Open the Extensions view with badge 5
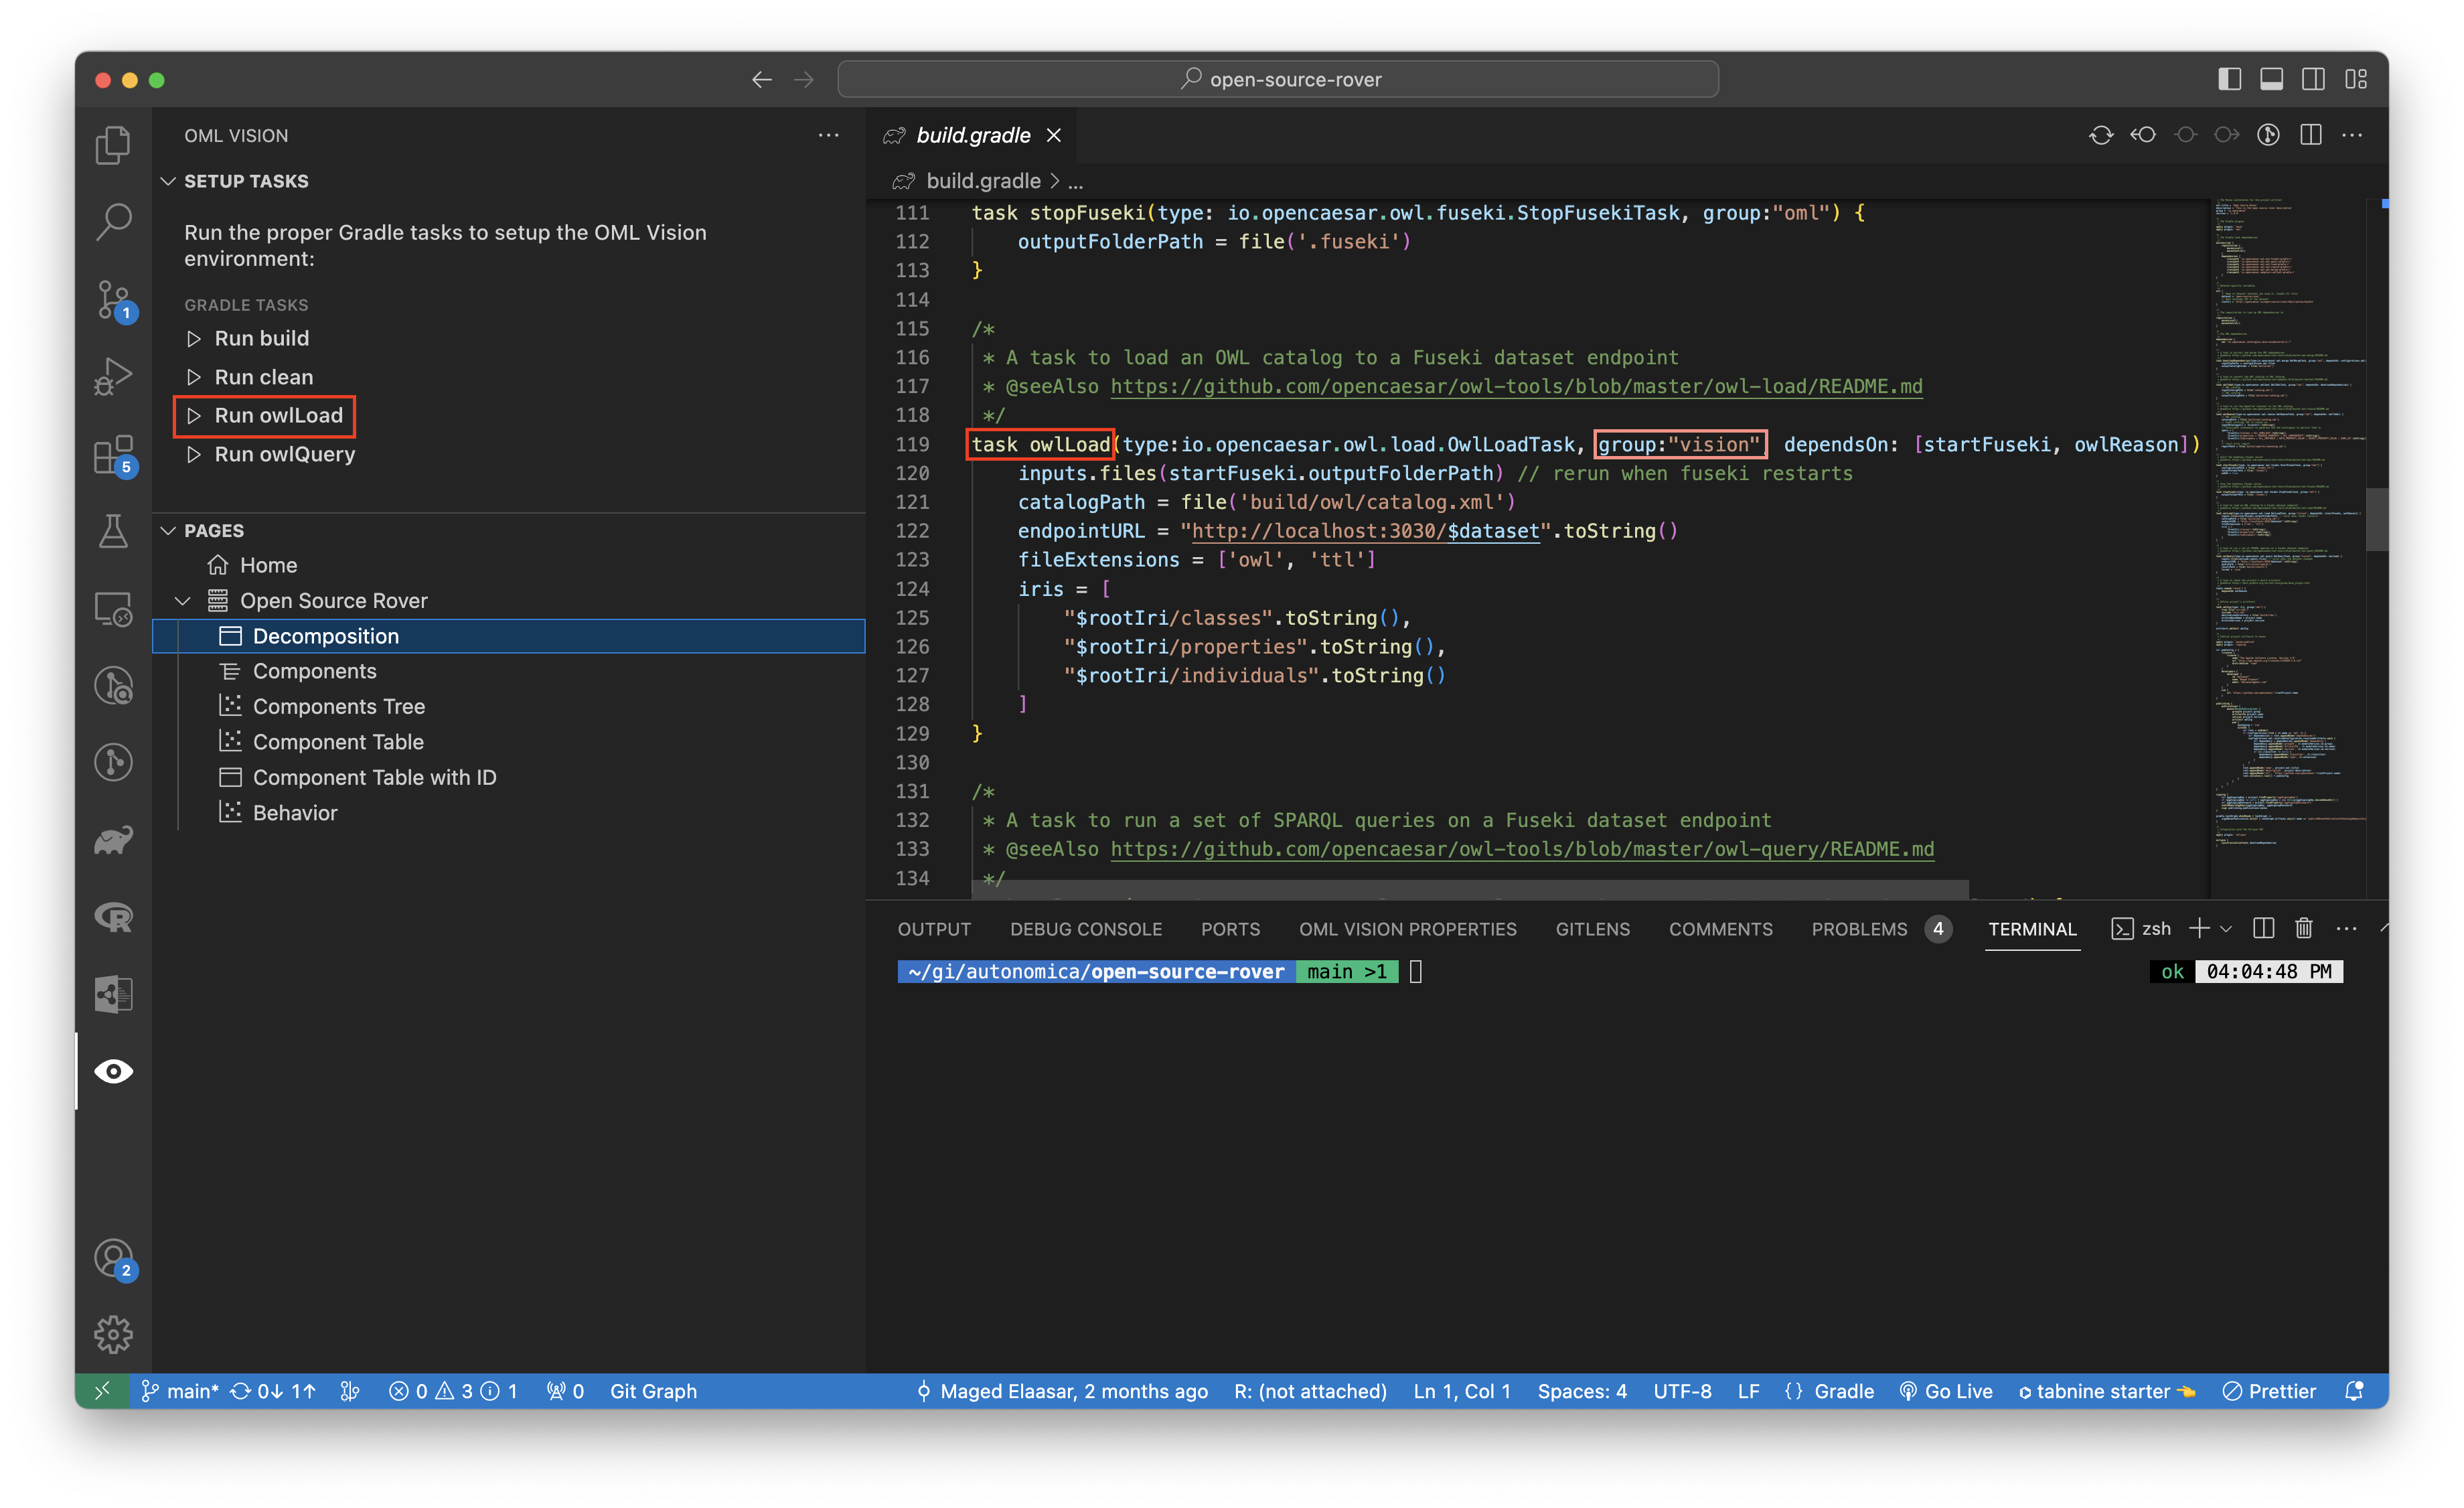Image resolution: width=2464 pixels, height=1508 pixels. pos(113,454)
